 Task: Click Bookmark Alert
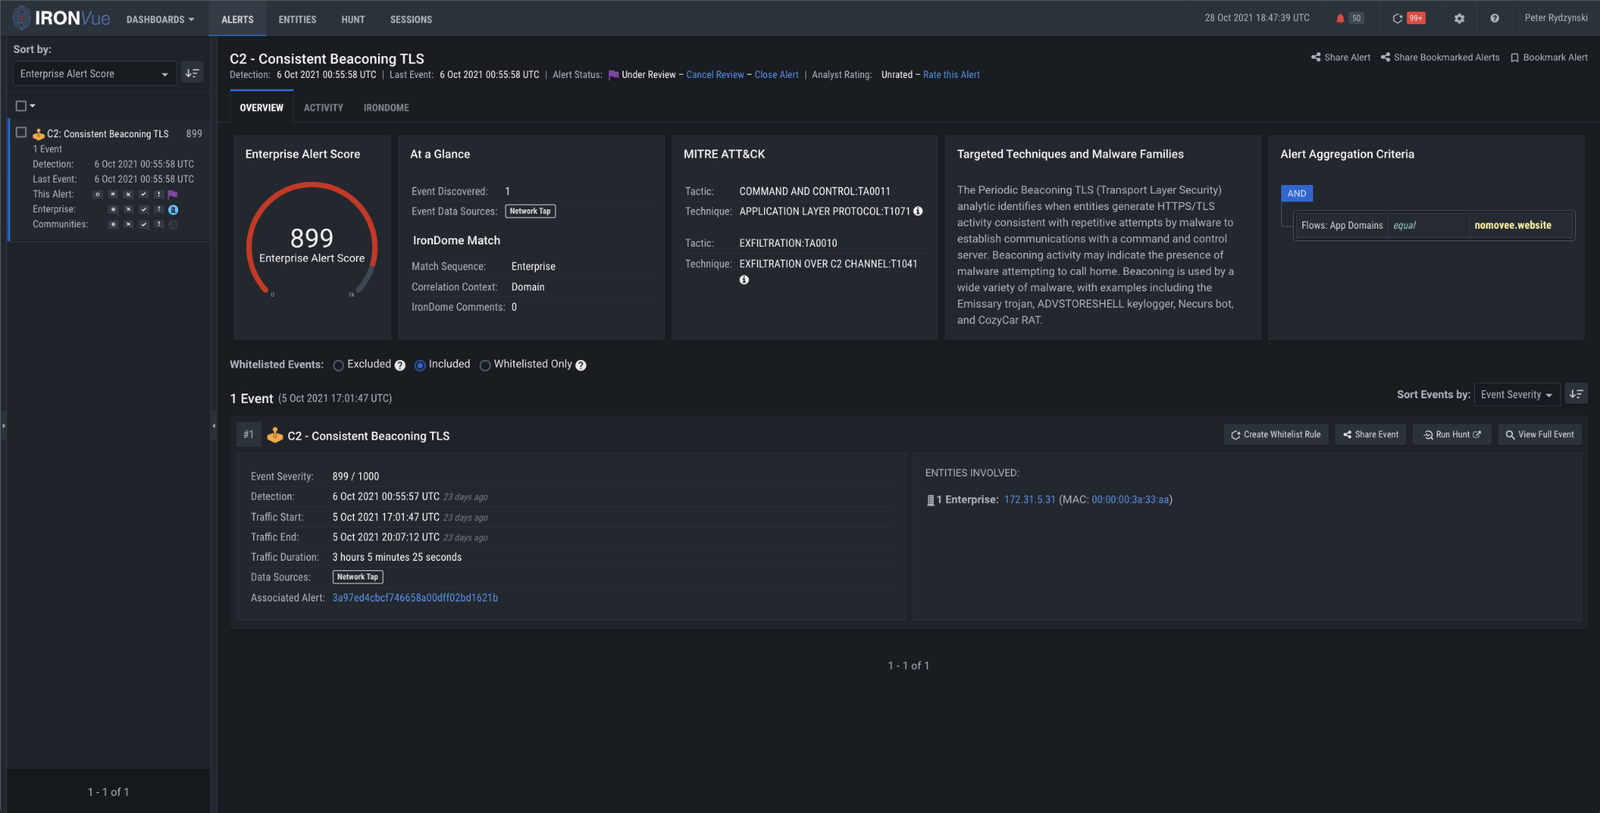(x=1549, y=57)
